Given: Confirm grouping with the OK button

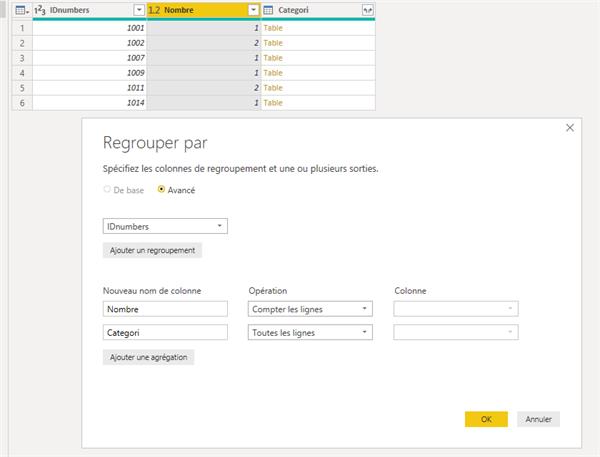Looking at the screenshot, I should point(486,419).
